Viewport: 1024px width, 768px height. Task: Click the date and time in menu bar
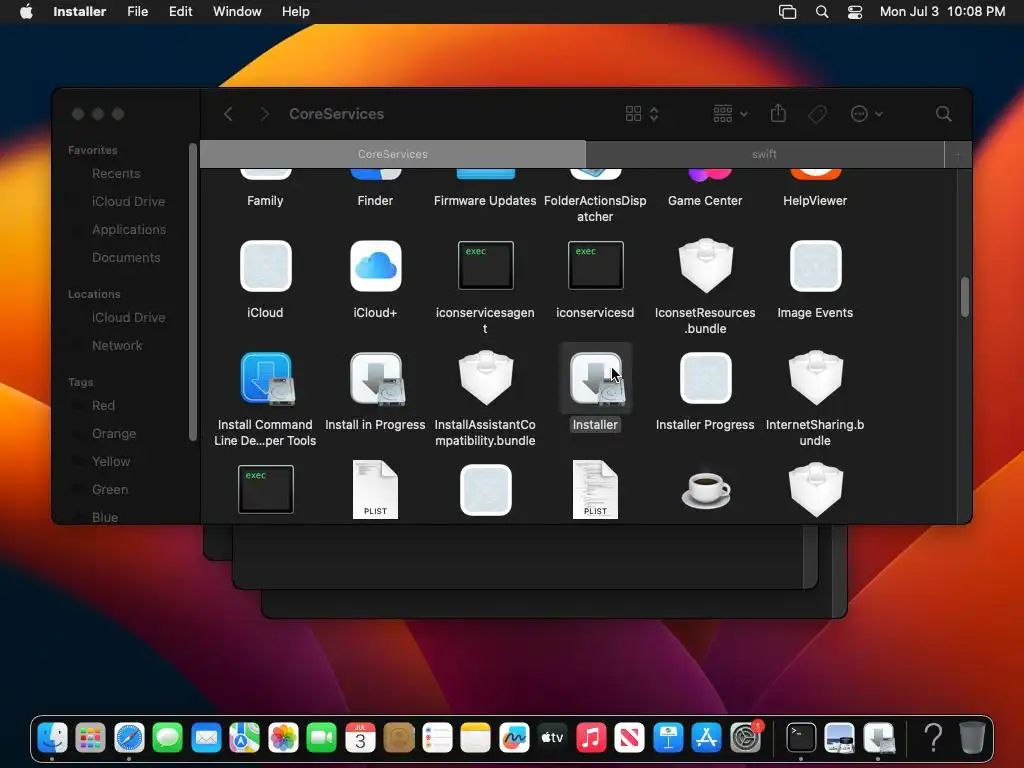pos(942,12)
